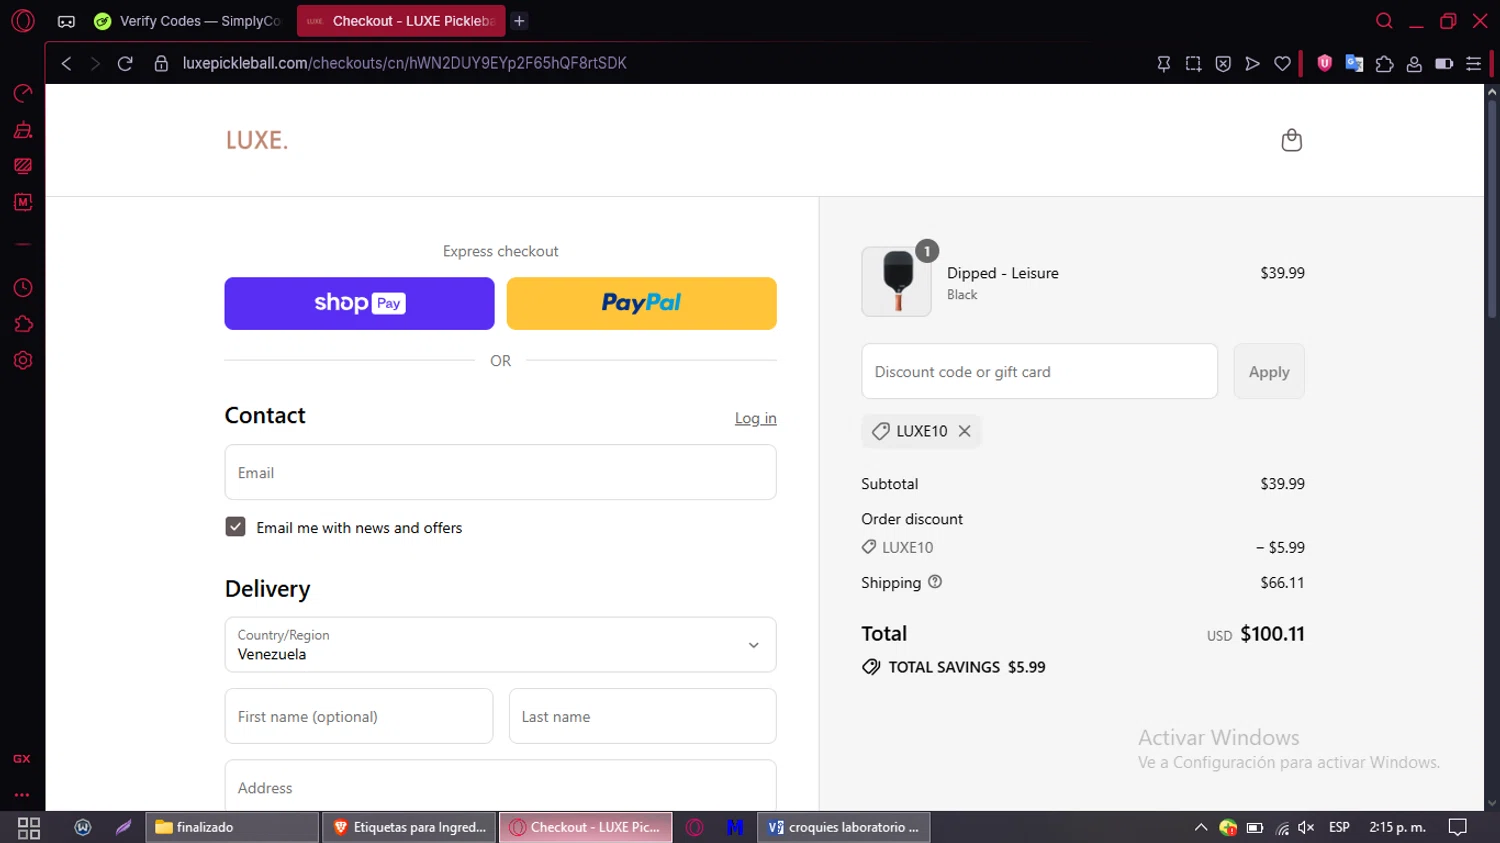This screenshot has width=1500, height=843.
Task: Open GX Control speedometer in sidebar
Action: pyautogui.click(x=22, y=93)
